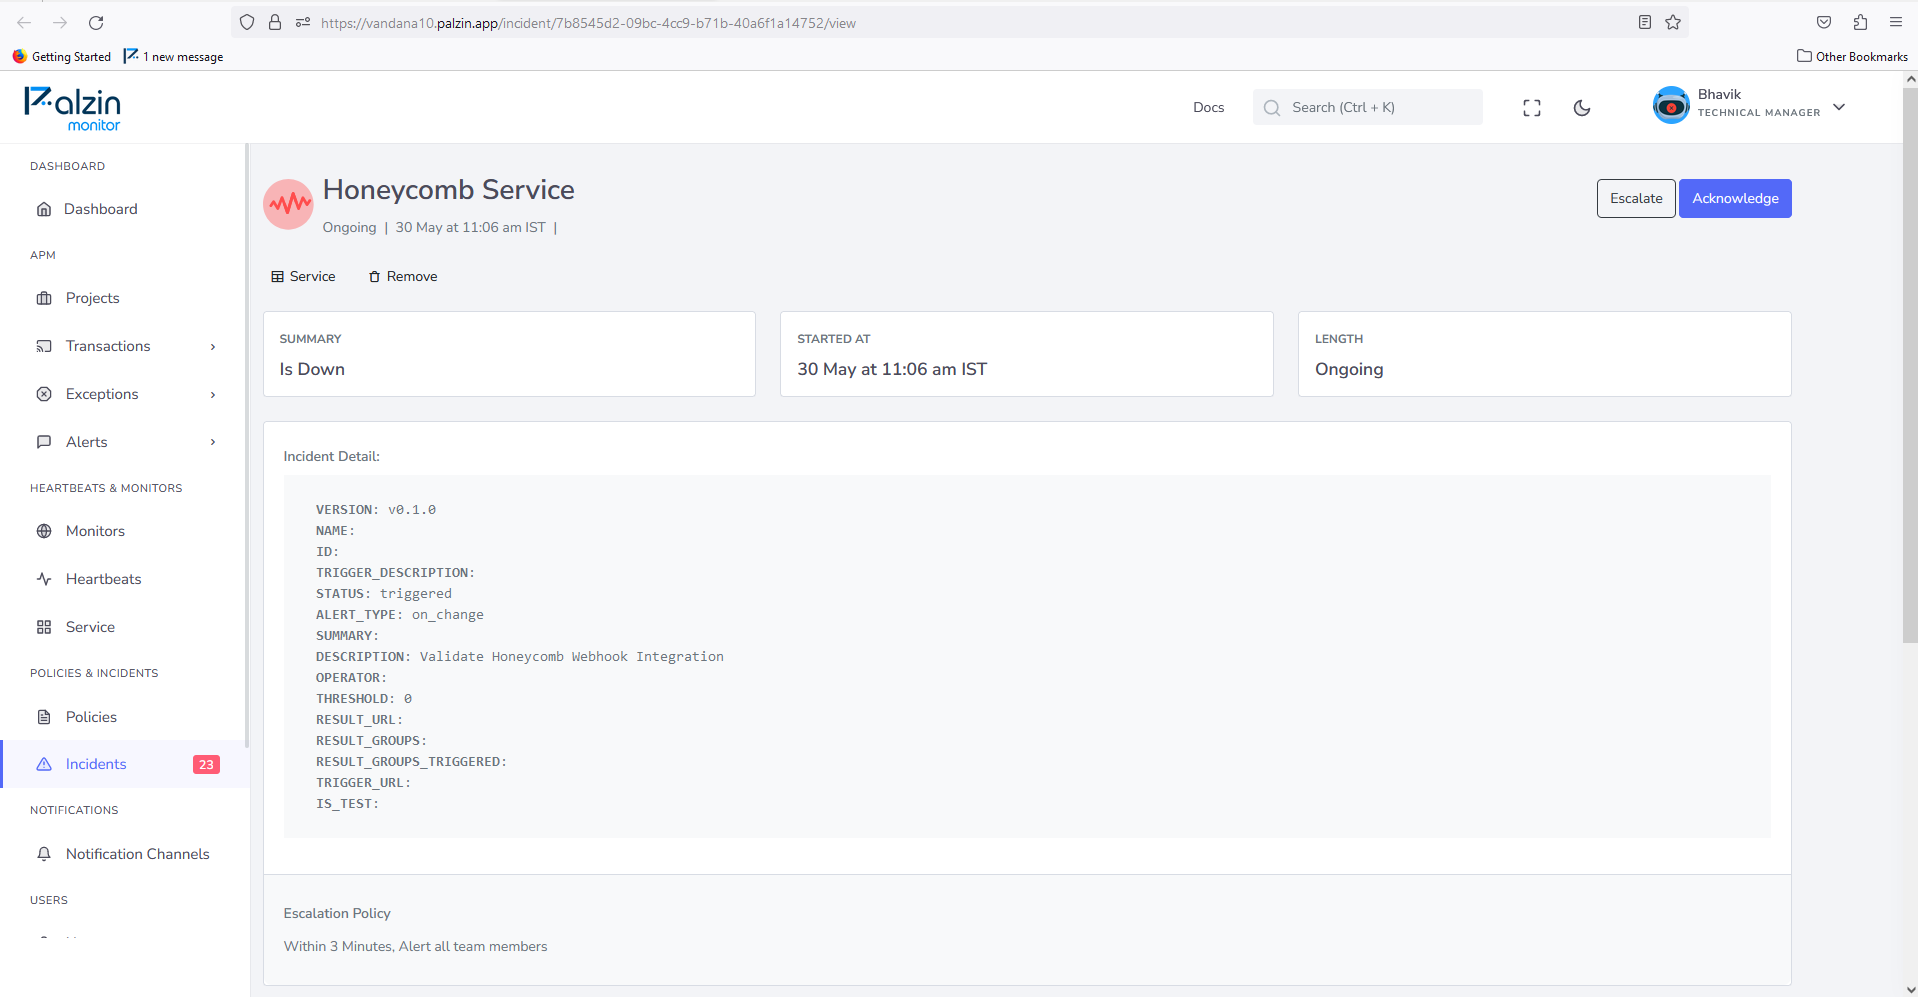Click the browser address bar URL
The height and width of the screenshot is (997, 1918).
click(588, 23)
